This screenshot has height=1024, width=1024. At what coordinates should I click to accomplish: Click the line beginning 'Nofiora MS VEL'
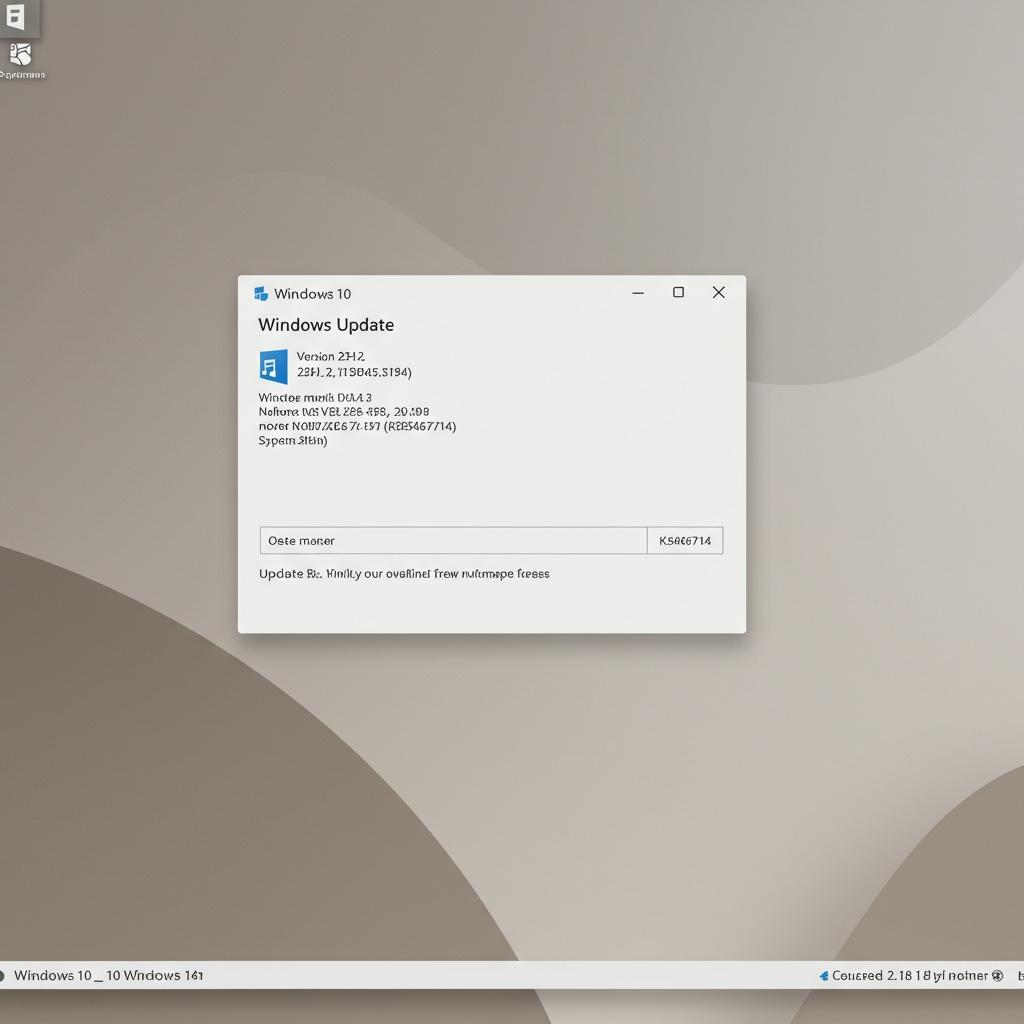[x=344, y=412]
